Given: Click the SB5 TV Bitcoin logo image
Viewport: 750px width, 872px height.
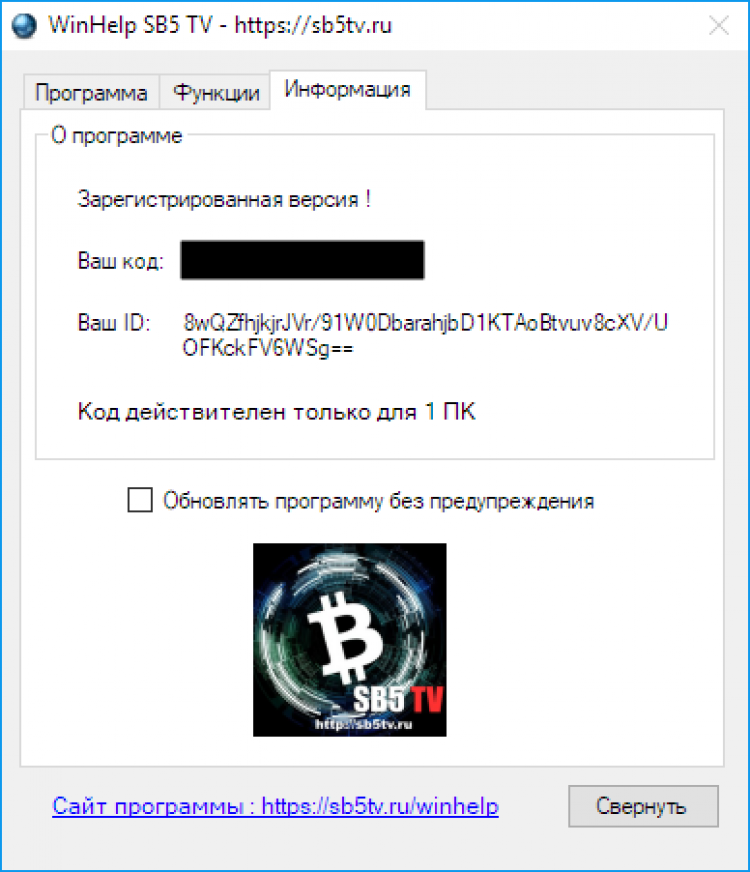Looking at the screenshot, I should tap(350, 640).
